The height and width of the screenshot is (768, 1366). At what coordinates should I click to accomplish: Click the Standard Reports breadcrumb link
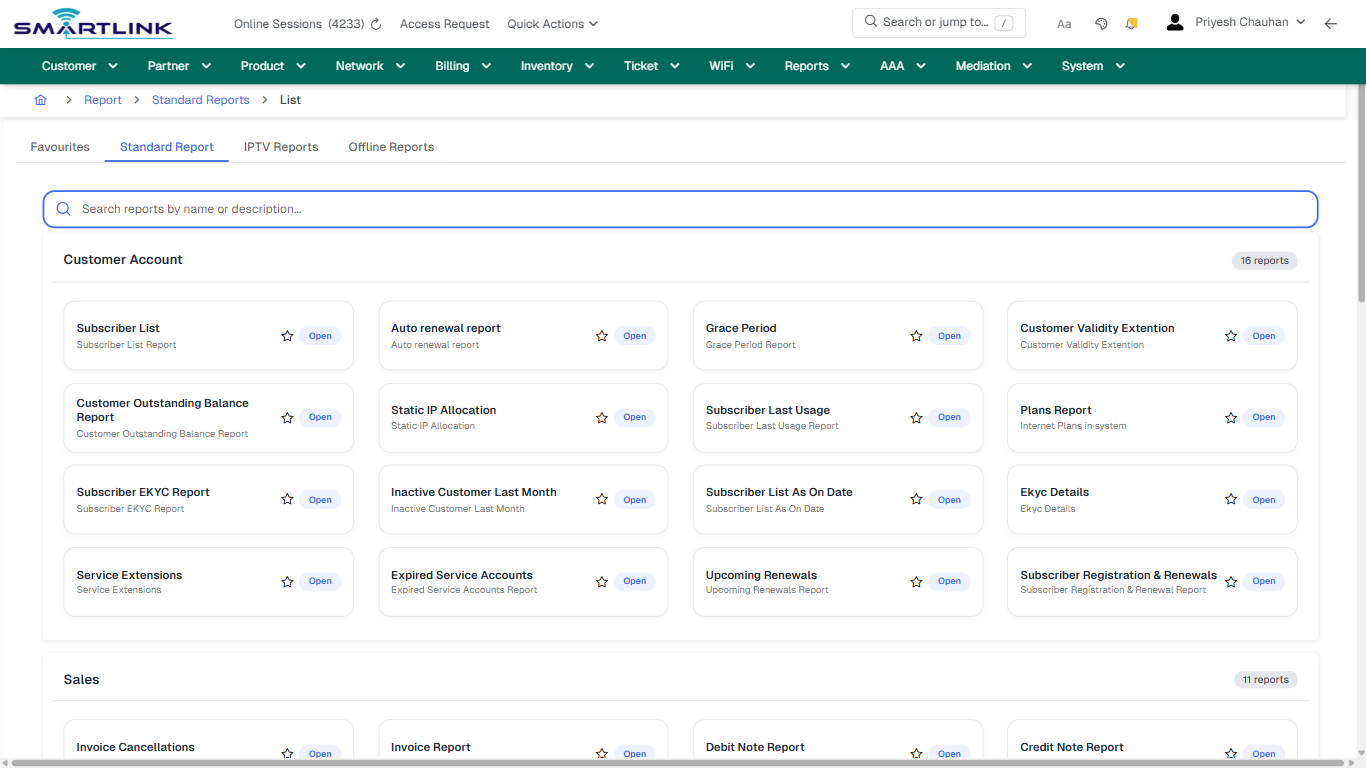pos(200,99)
